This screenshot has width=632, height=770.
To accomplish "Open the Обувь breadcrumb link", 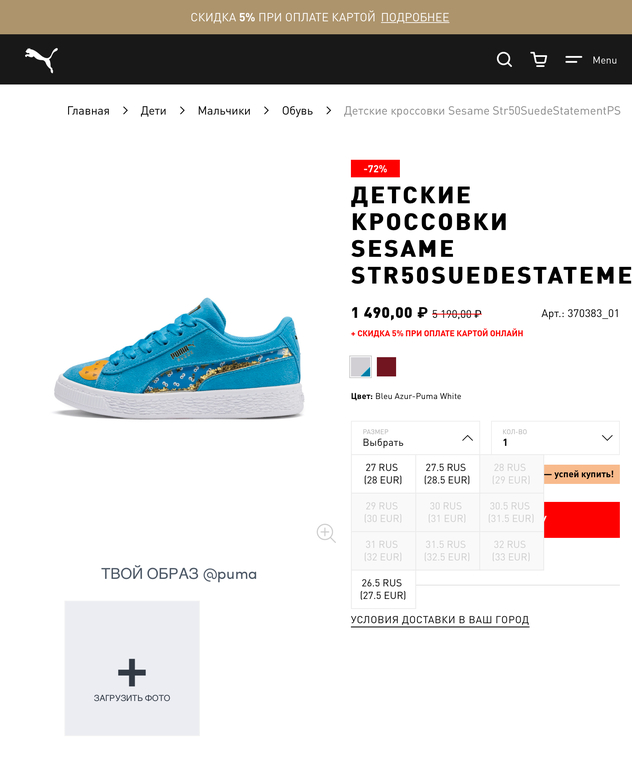I will (297, 110).
